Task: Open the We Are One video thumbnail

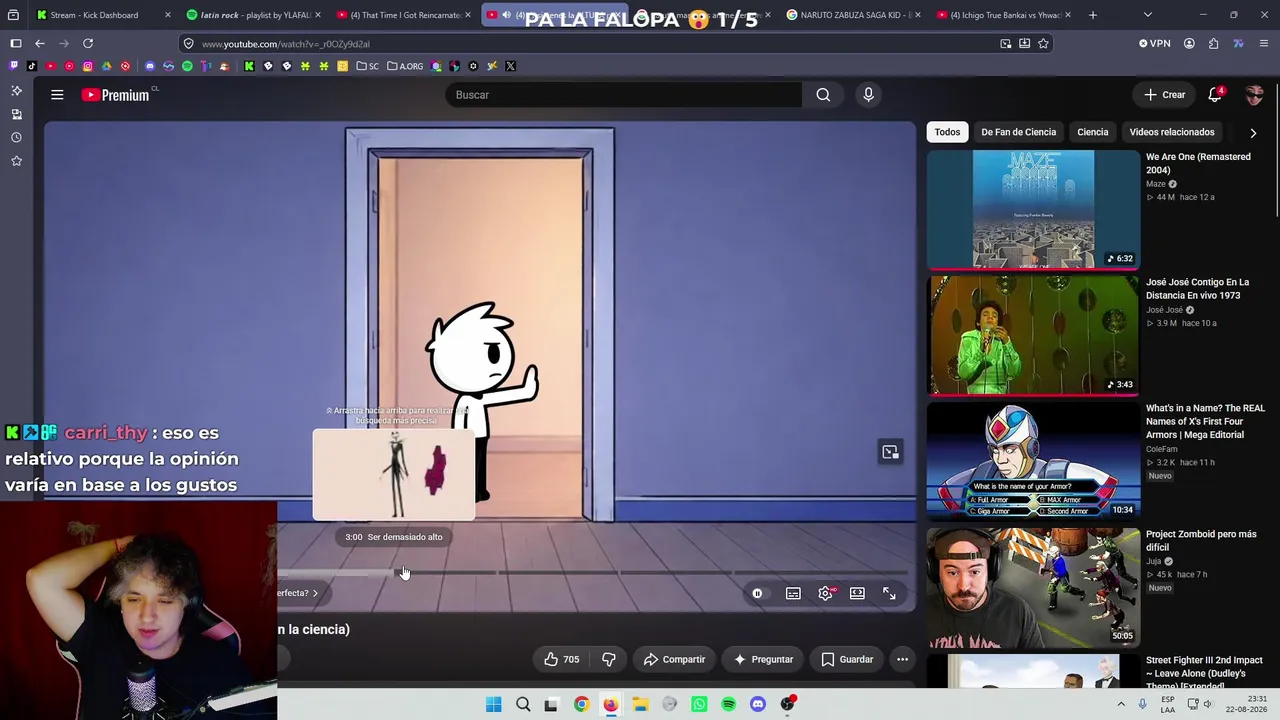Action: 1033,209
